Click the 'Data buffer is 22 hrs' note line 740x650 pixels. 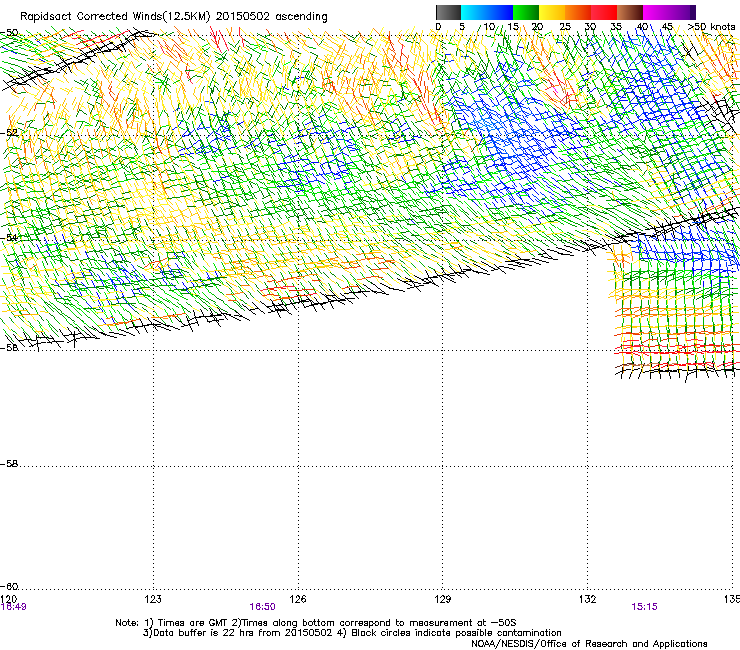(352, 633)
